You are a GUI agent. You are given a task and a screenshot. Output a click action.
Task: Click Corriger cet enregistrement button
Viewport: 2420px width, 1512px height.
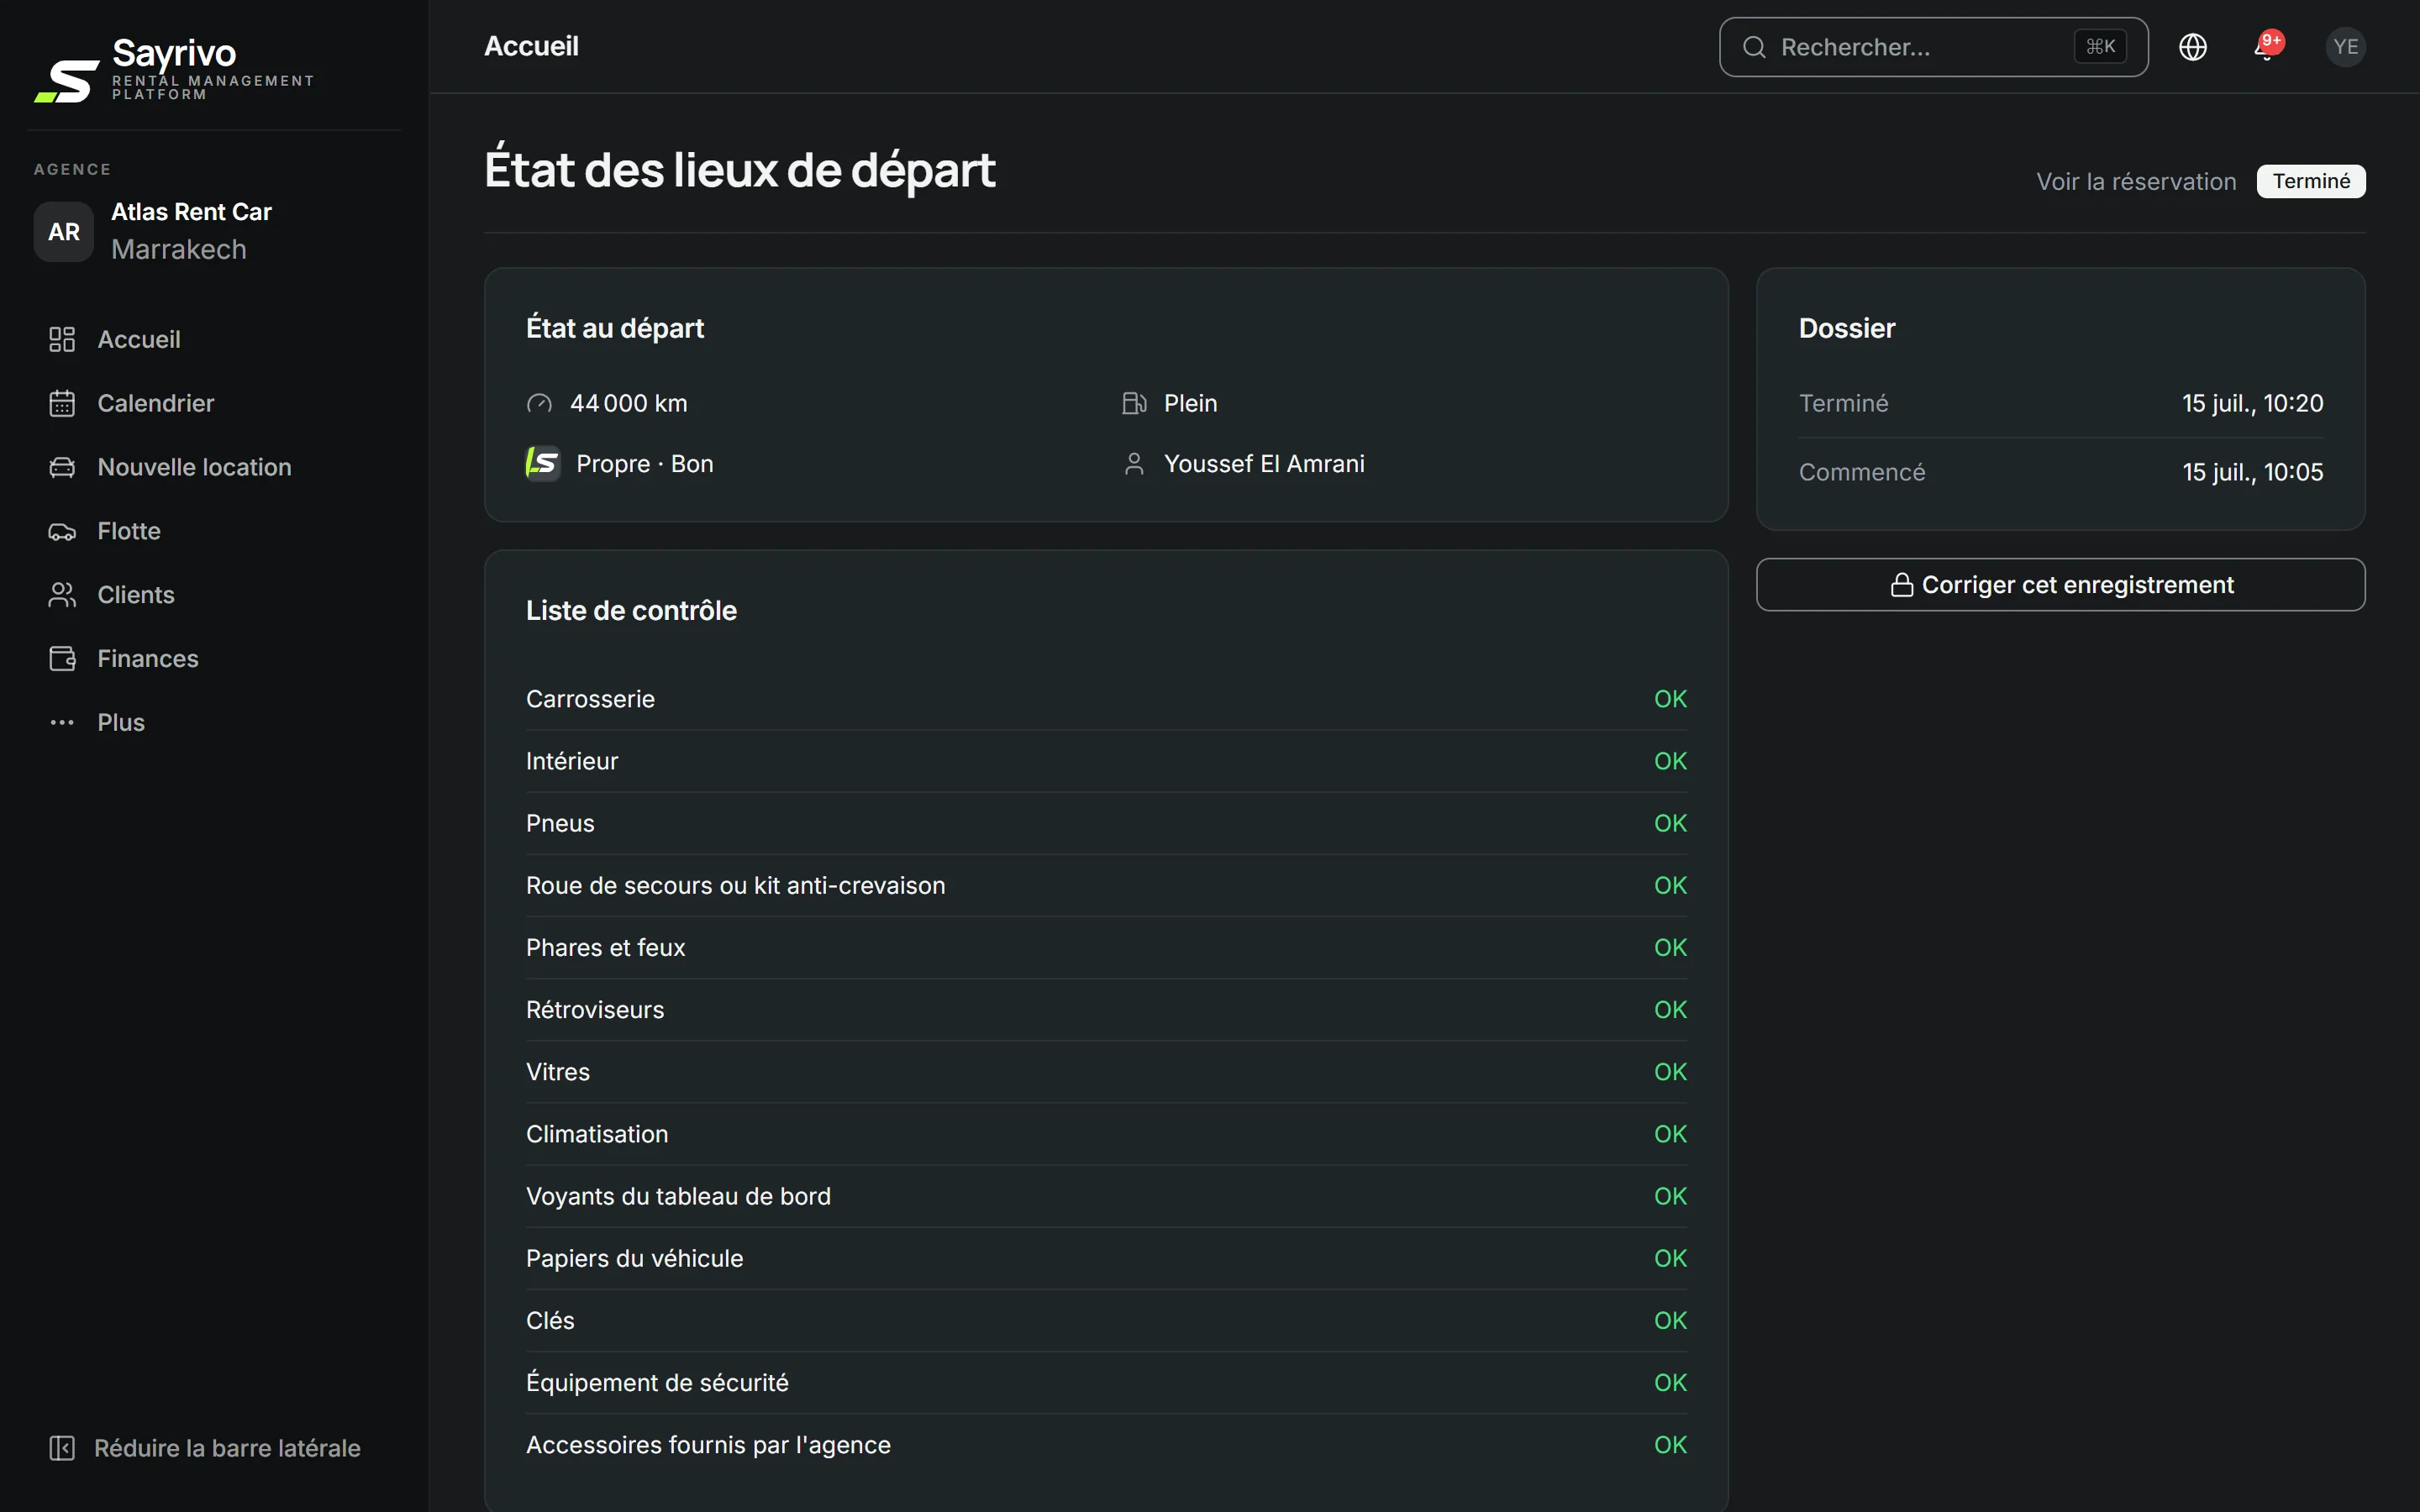pos(2060,584)
